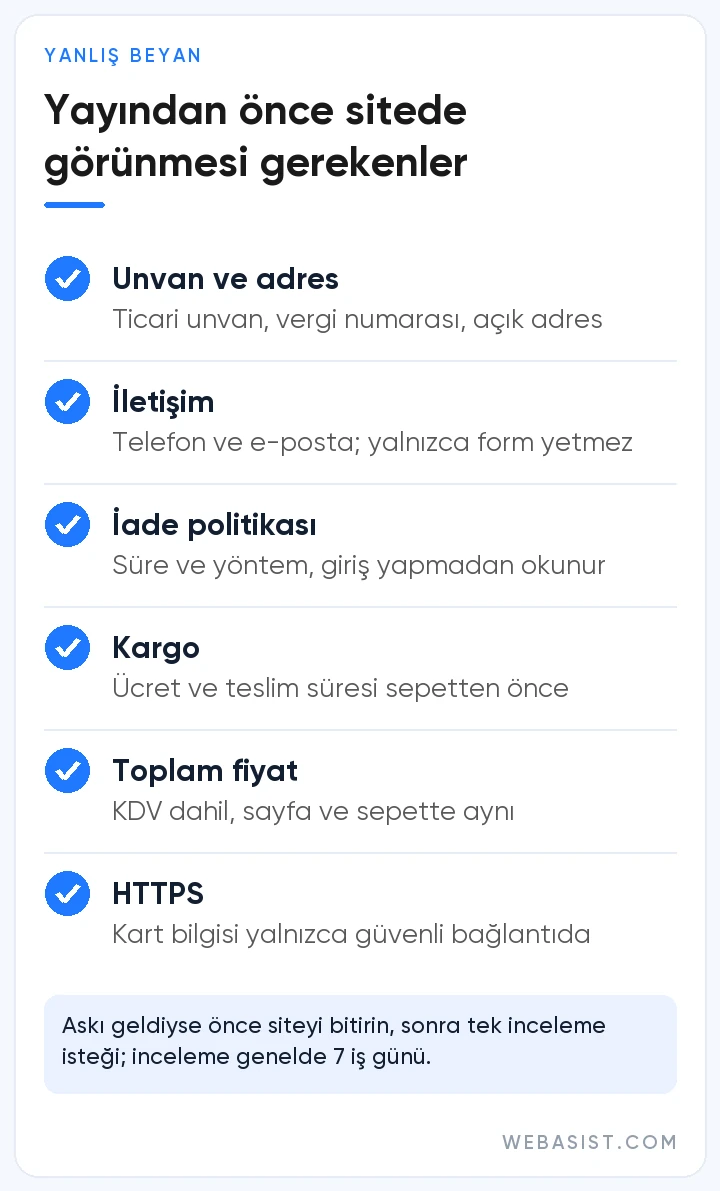
Task: Click the blue check beside Kargo
Action: (68, 648)
